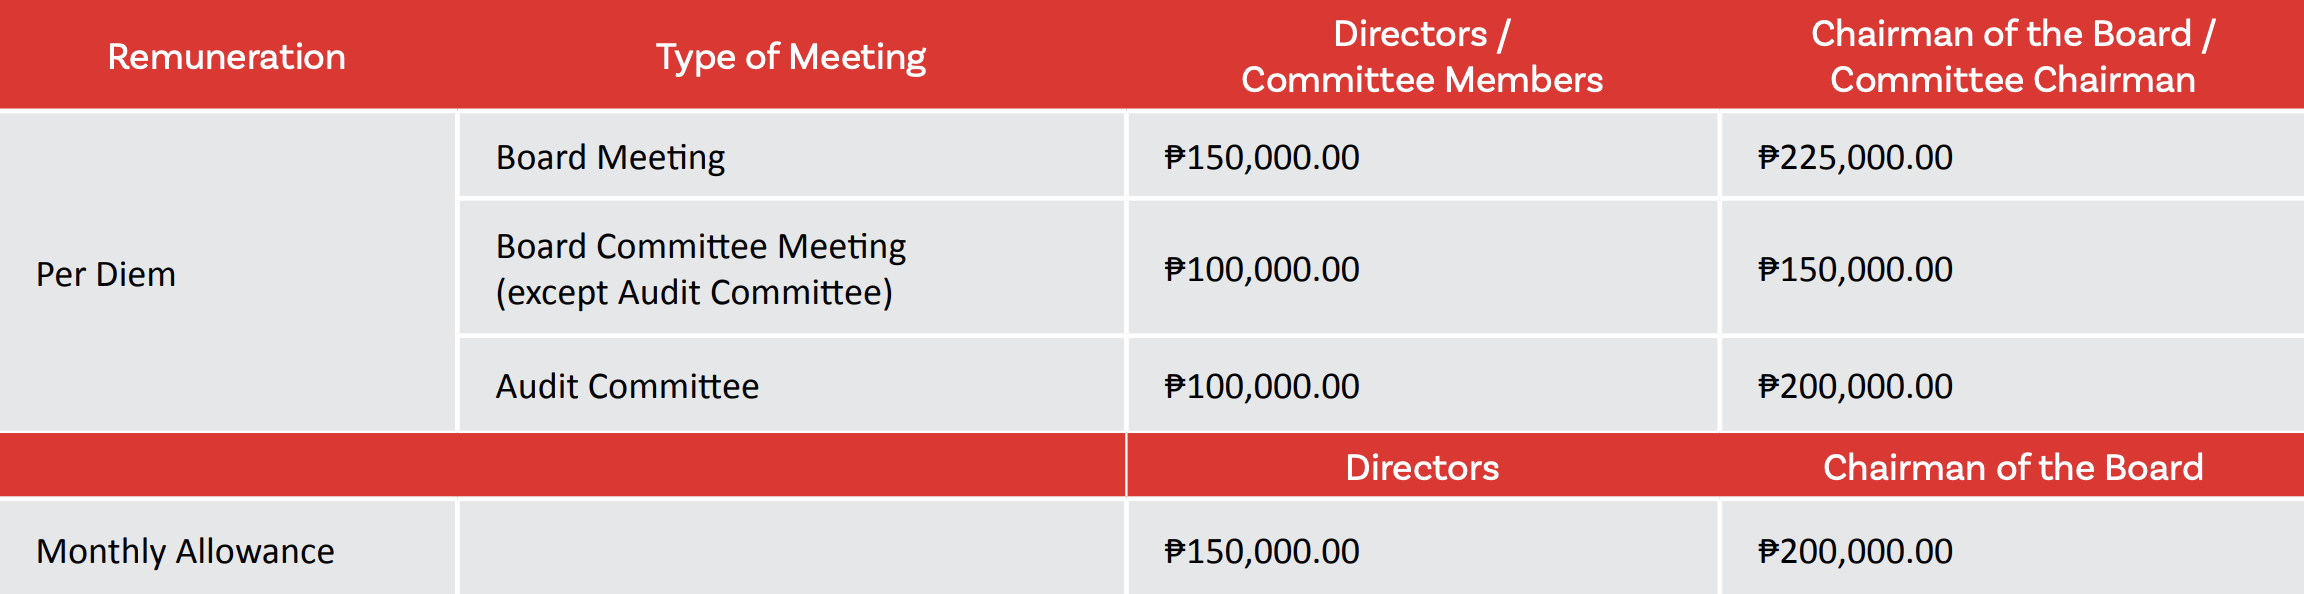Click Audit Committee chairman's ₱200,000.00 amount
The height and width of the screenshot is (594, 2304).
tap(1855, 386)
